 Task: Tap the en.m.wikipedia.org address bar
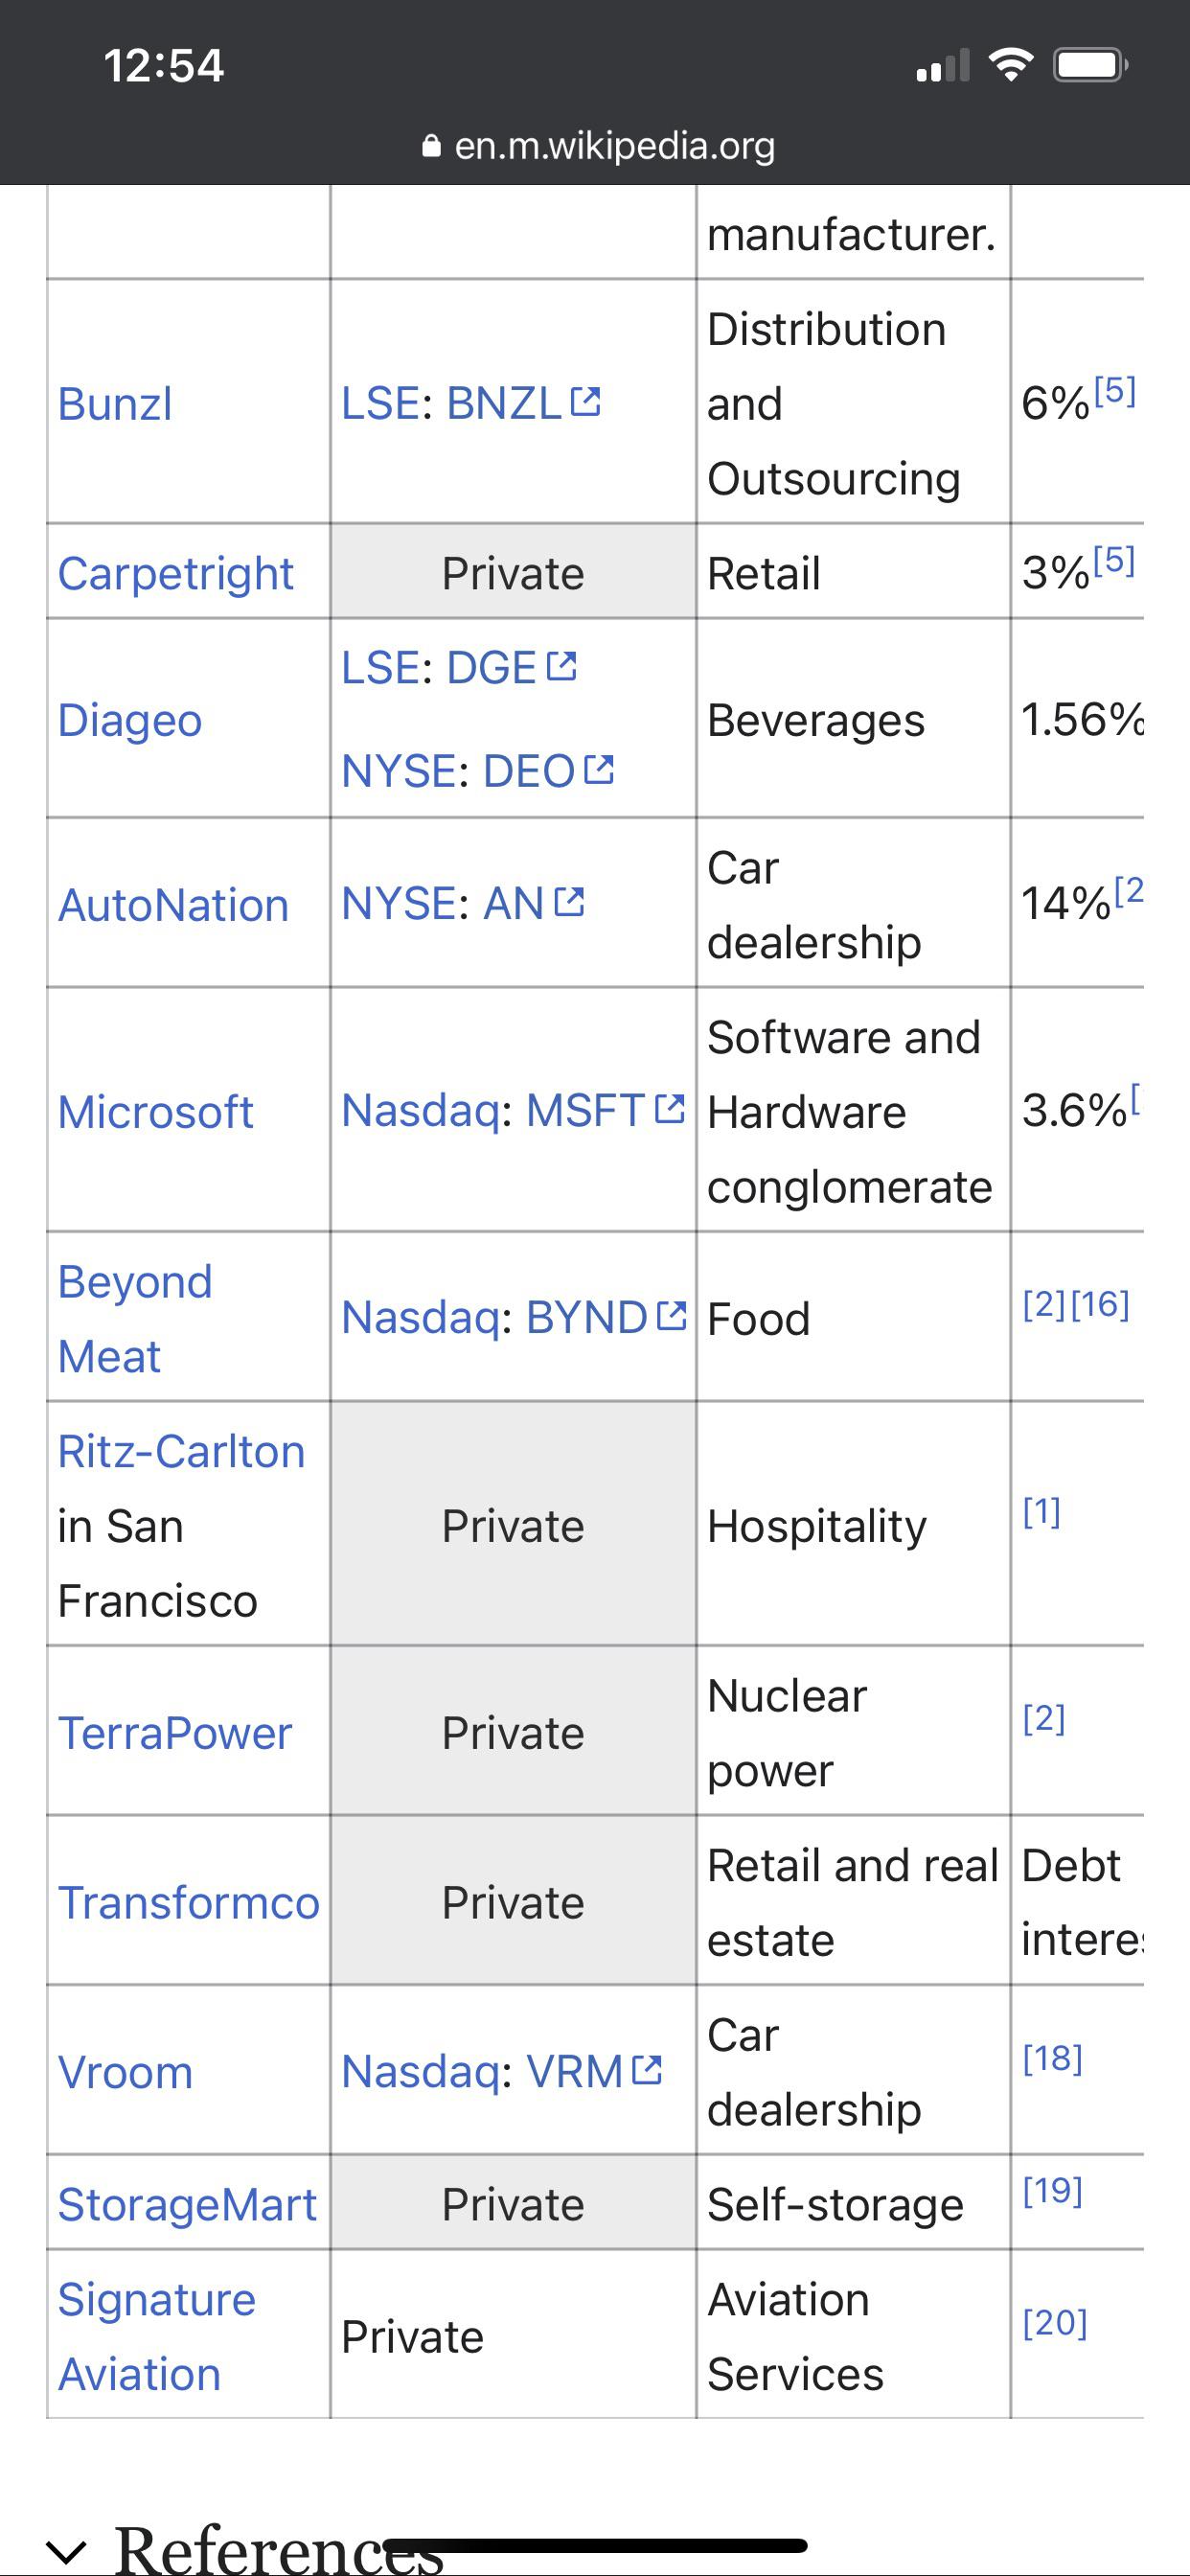point(613,147)
